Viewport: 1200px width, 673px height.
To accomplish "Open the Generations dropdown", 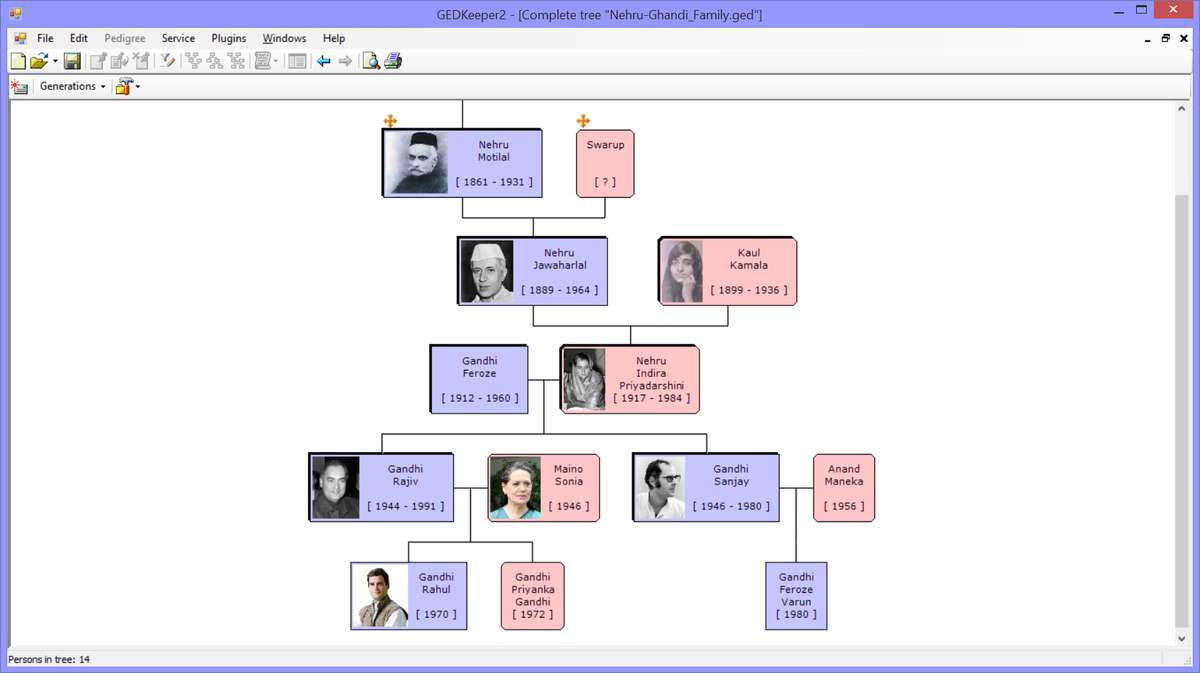I will pos(73,87).
